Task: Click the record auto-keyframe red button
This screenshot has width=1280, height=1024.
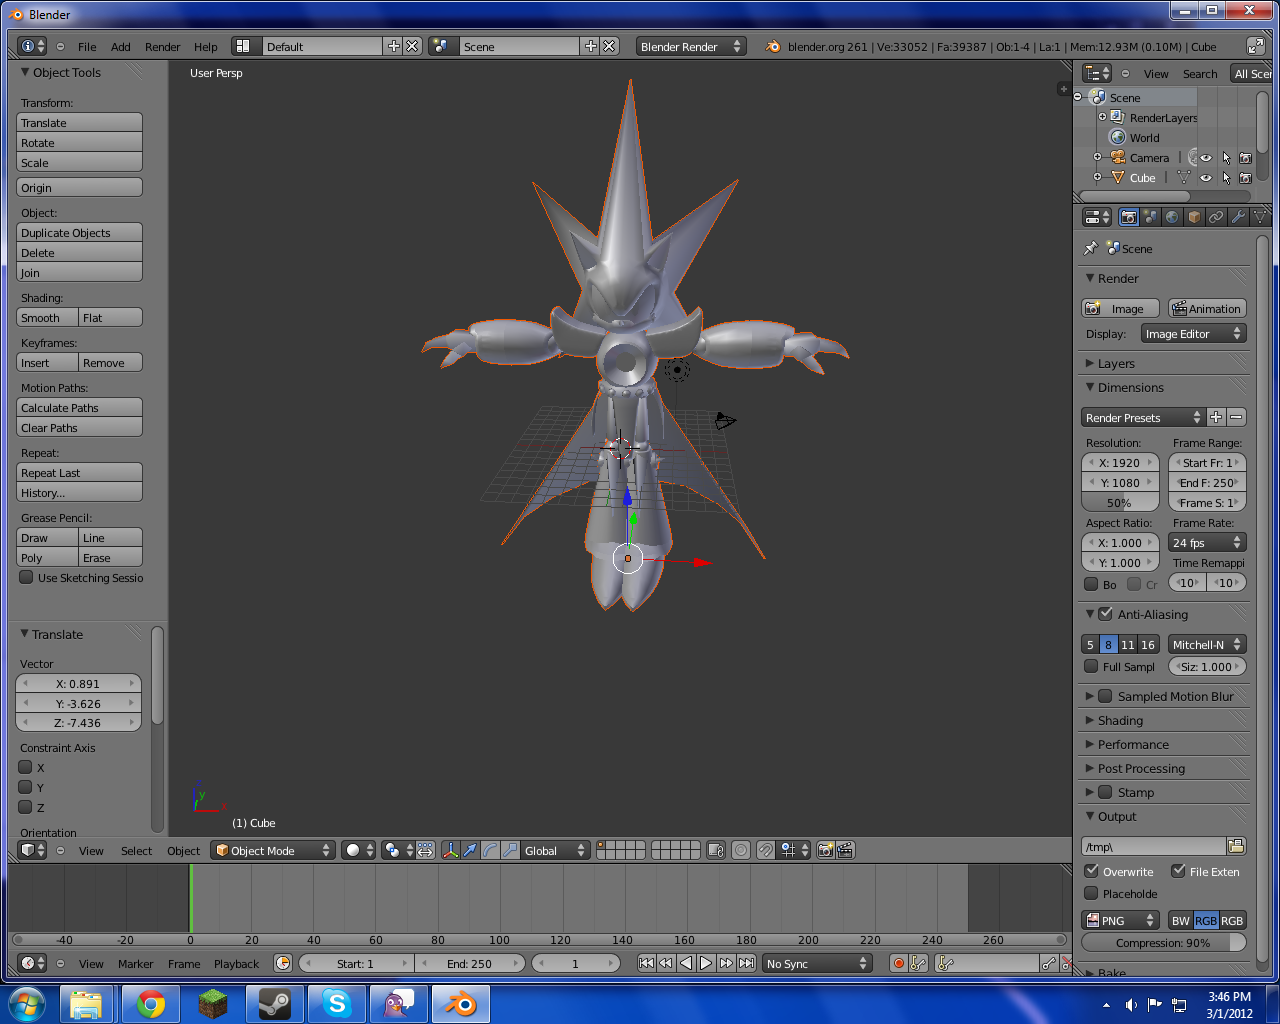Action: (898, 963)
